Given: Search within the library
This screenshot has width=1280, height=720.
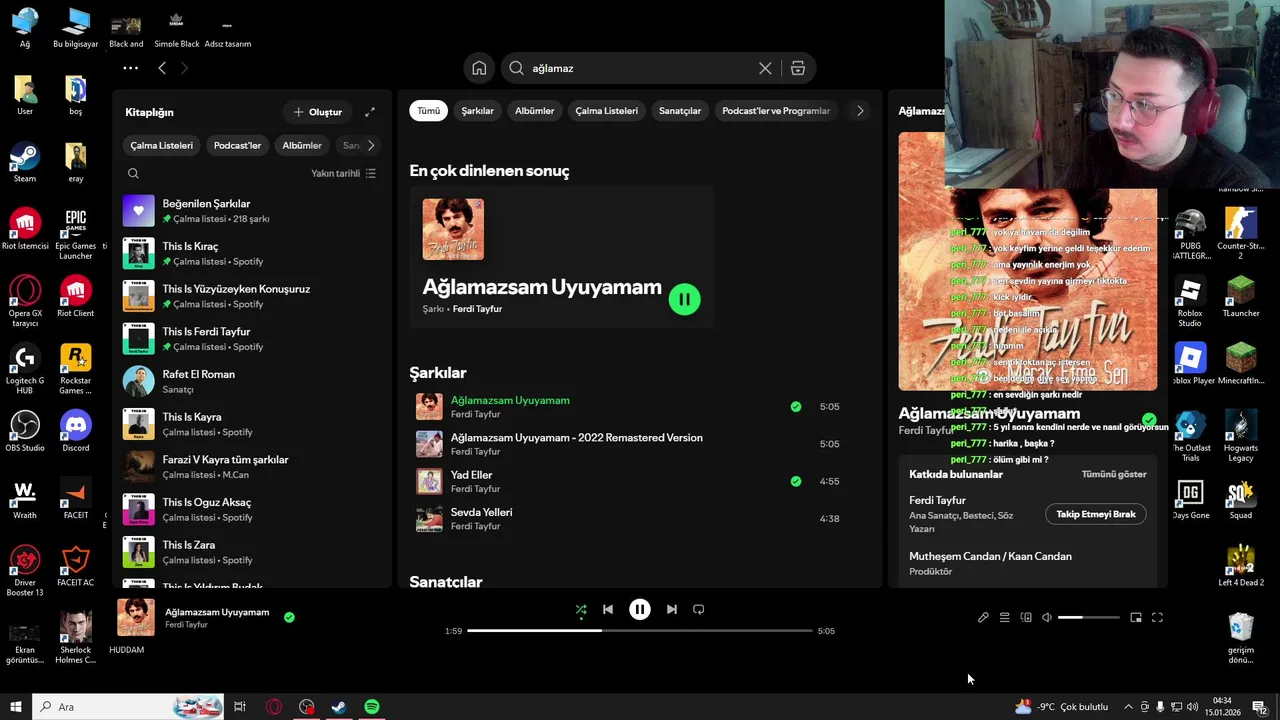Looking at the screenshot, I should pyautogui.click(x=133, y=173).
